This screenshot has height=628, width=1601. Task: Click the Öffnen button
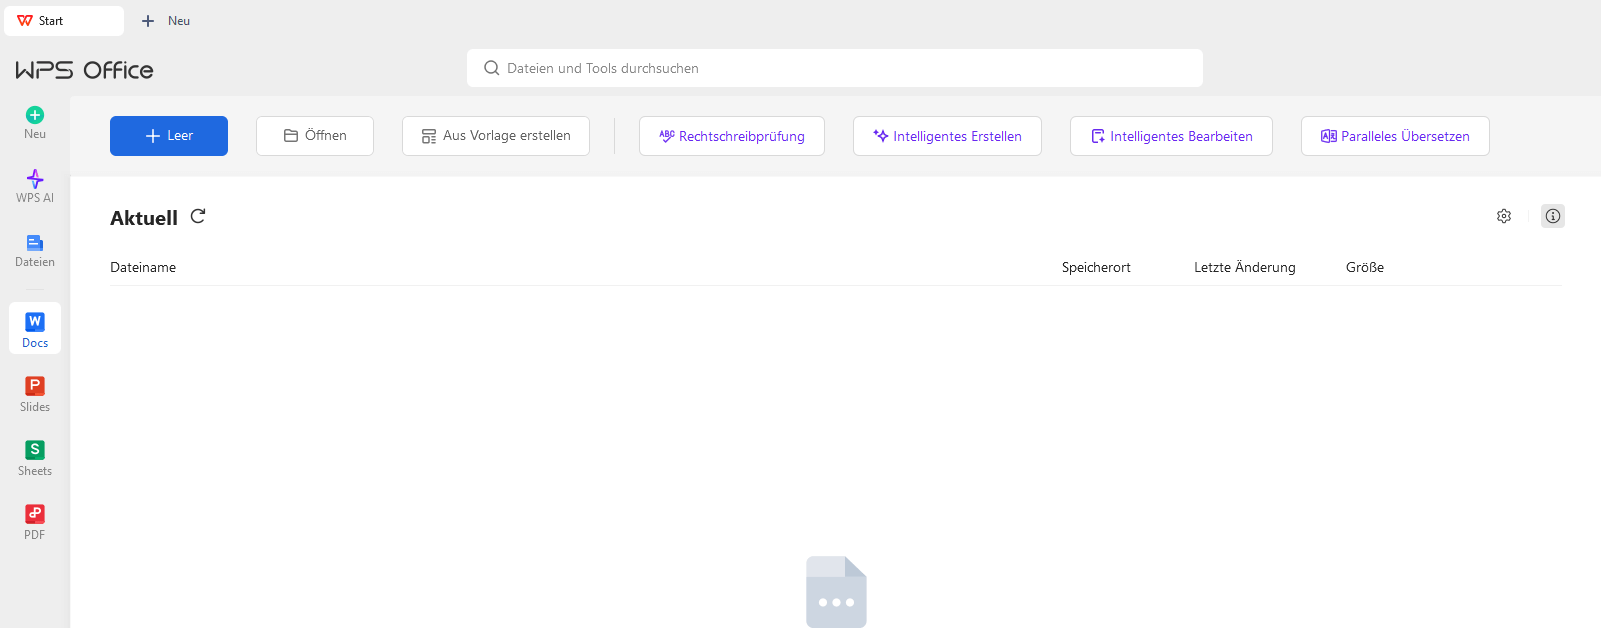coord(315,136)
